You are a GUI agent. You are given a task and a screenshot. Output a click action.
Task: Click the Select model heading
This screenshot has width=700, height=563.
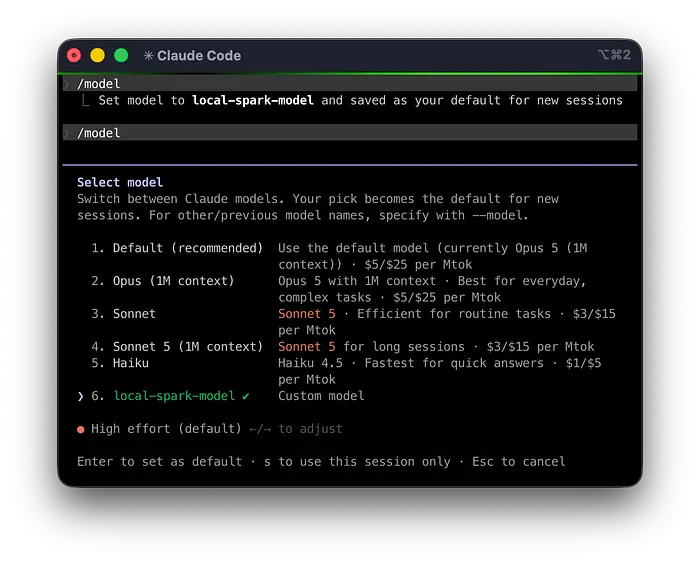pyautogui.click(x=120, y=182)
